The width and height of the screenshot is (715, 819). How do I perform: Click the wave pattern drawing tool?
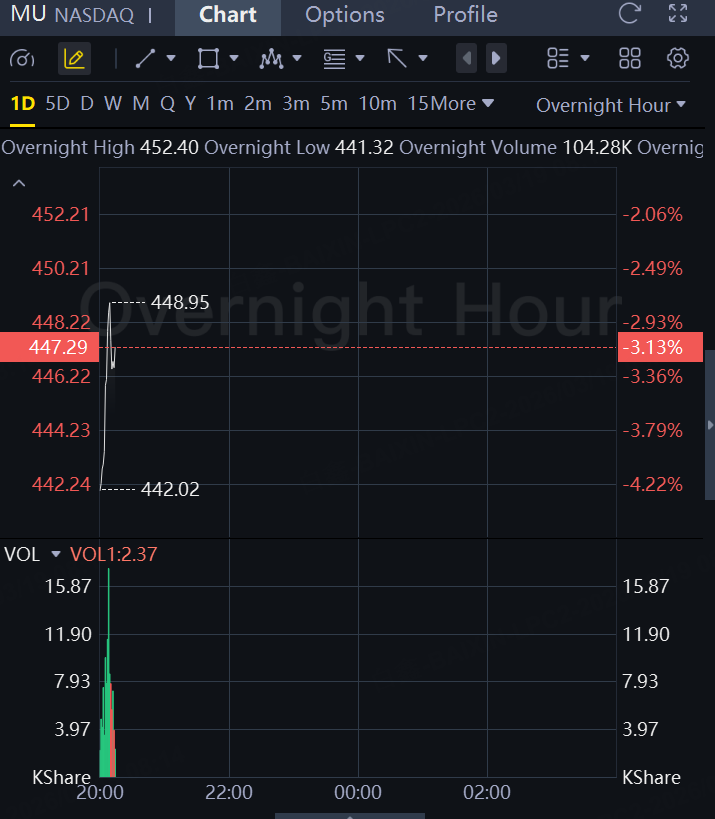point(271,58)
